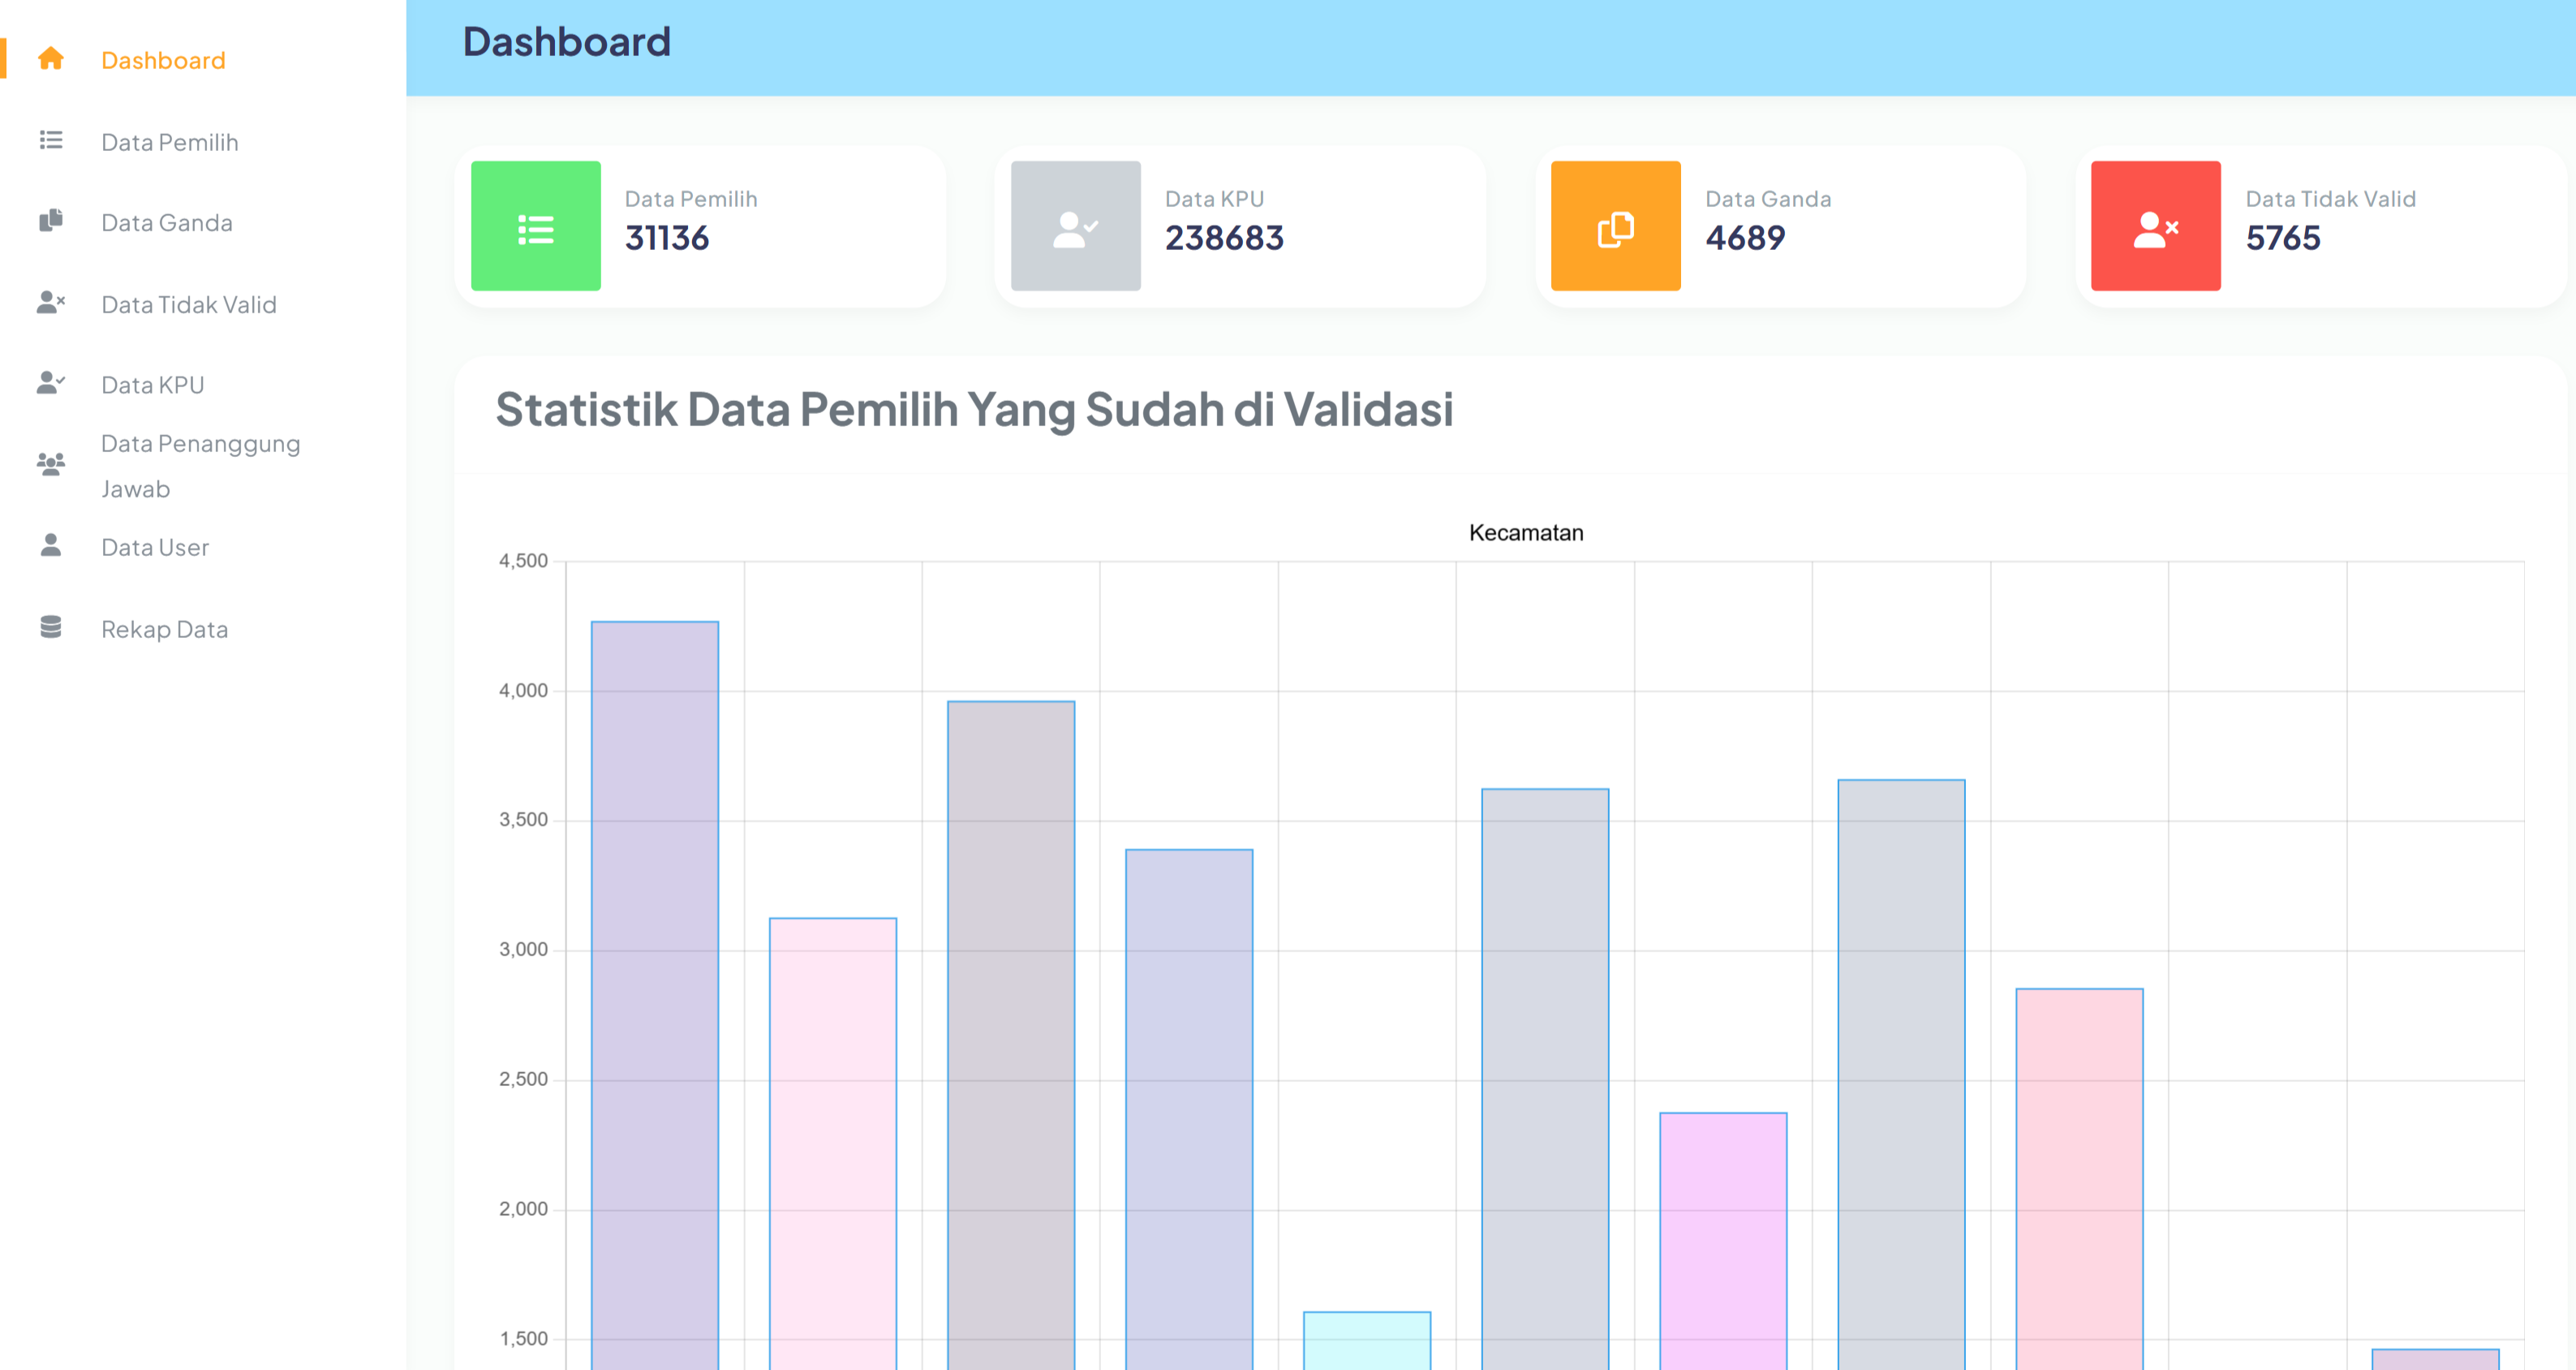Click the Data KPU user-check sidebar icon

click(51, 383)
